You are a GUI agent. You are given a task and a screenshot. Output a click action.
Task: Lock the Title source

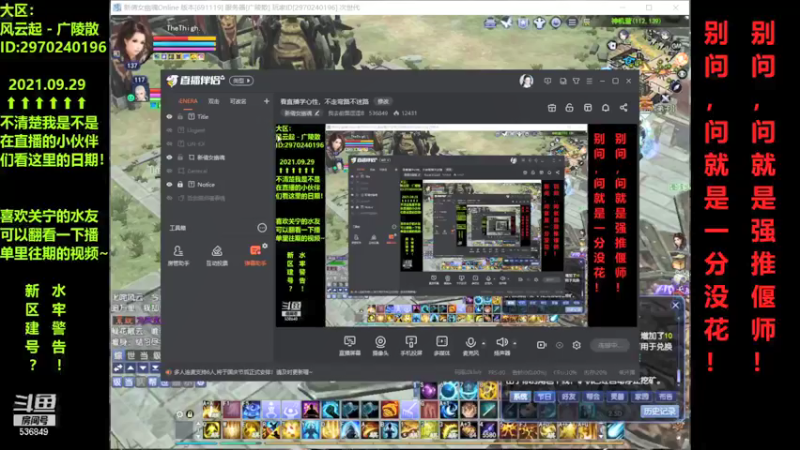(180, 116)
